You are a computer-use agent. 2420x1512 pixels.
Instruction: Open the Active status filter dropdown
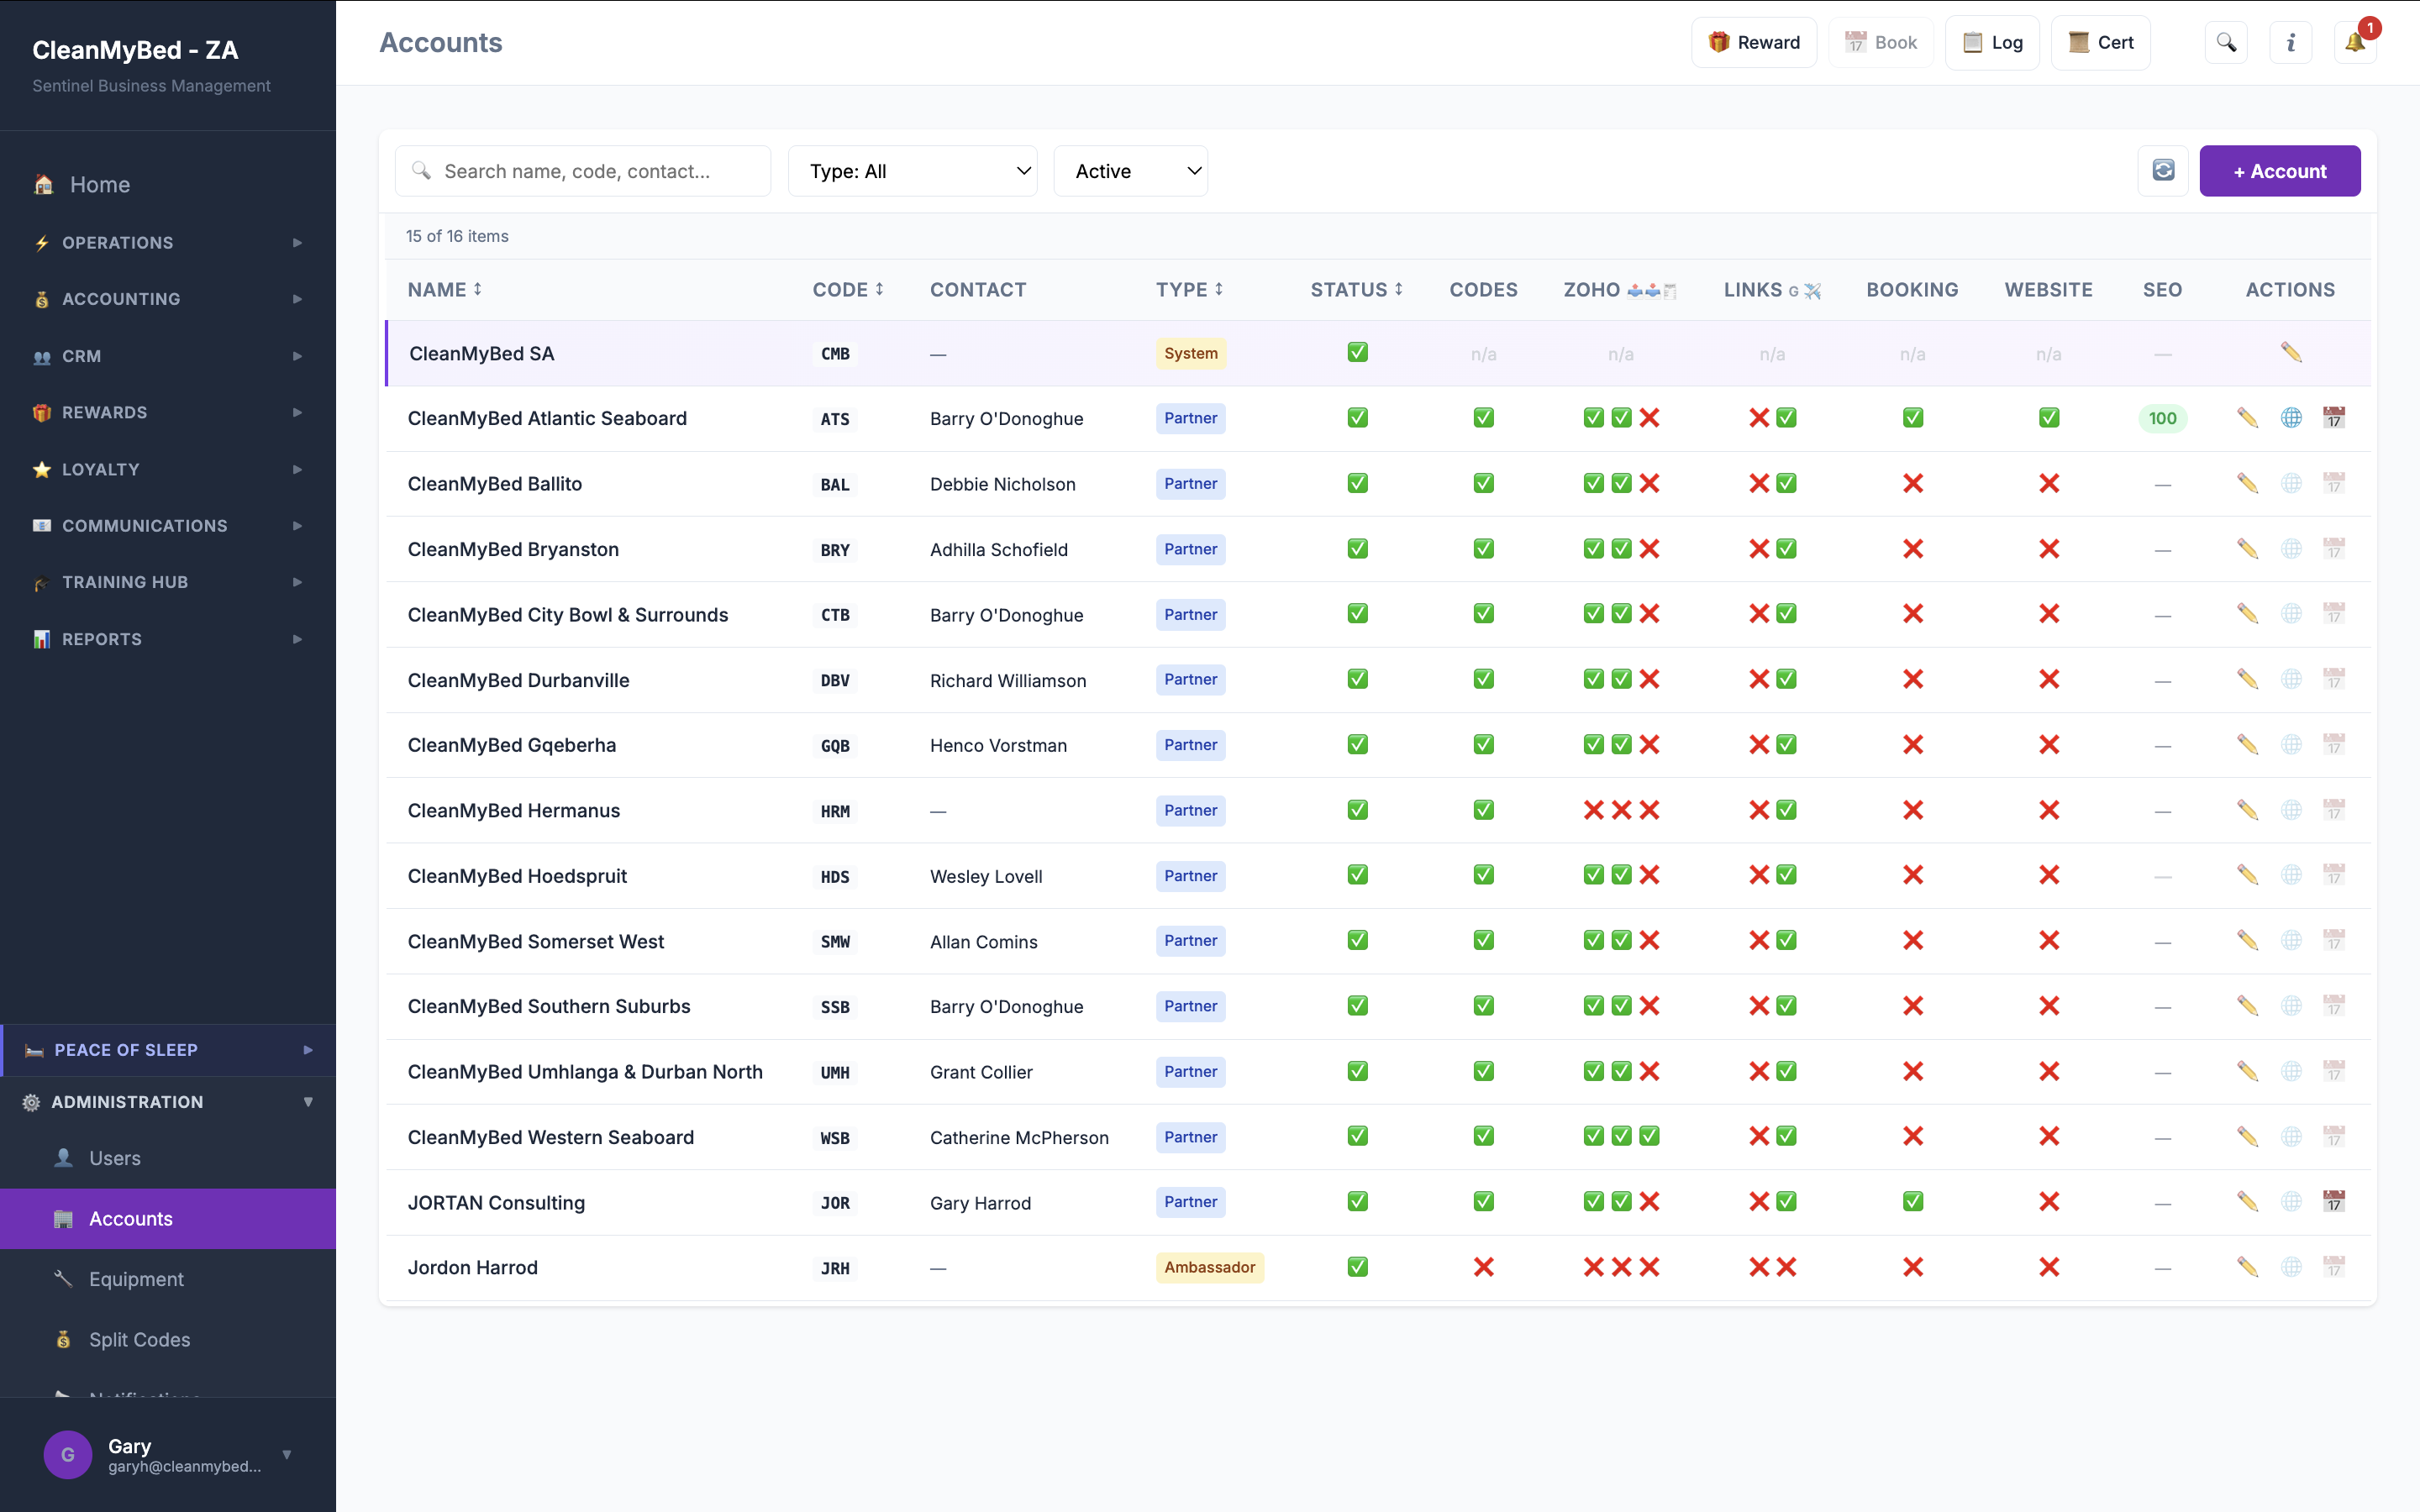coord(1130,171)
